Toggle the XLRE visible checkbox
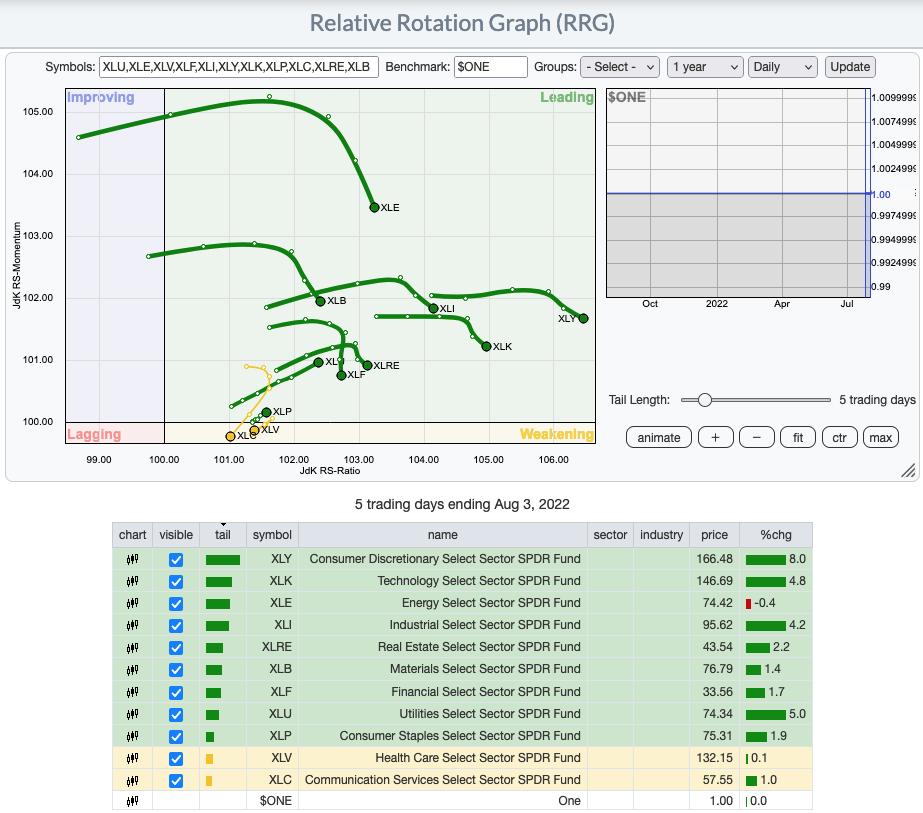Image resolution: width=923 pixels, height=813 pixels. (x=176, y=648)
